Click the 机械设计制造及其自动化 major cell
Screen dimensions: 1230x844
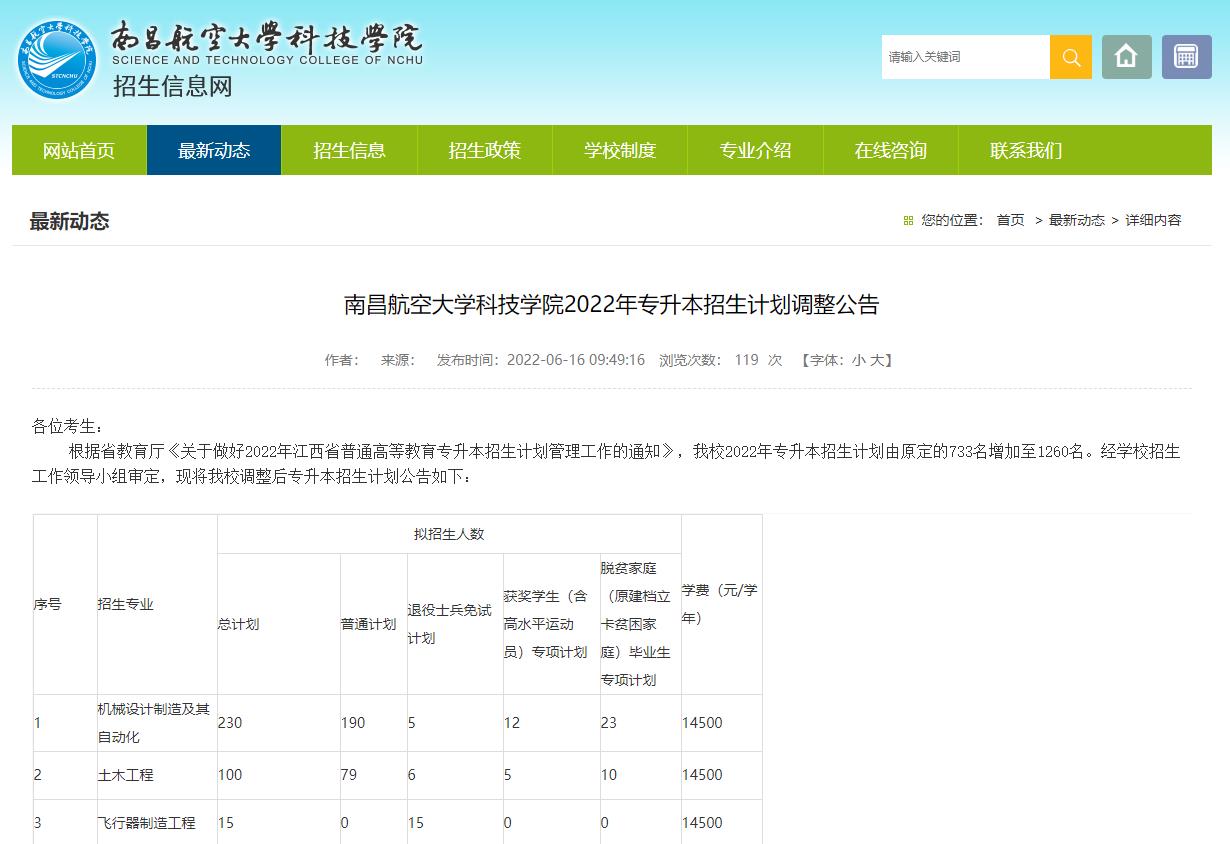pyautogui.click(x=157, y=723)
